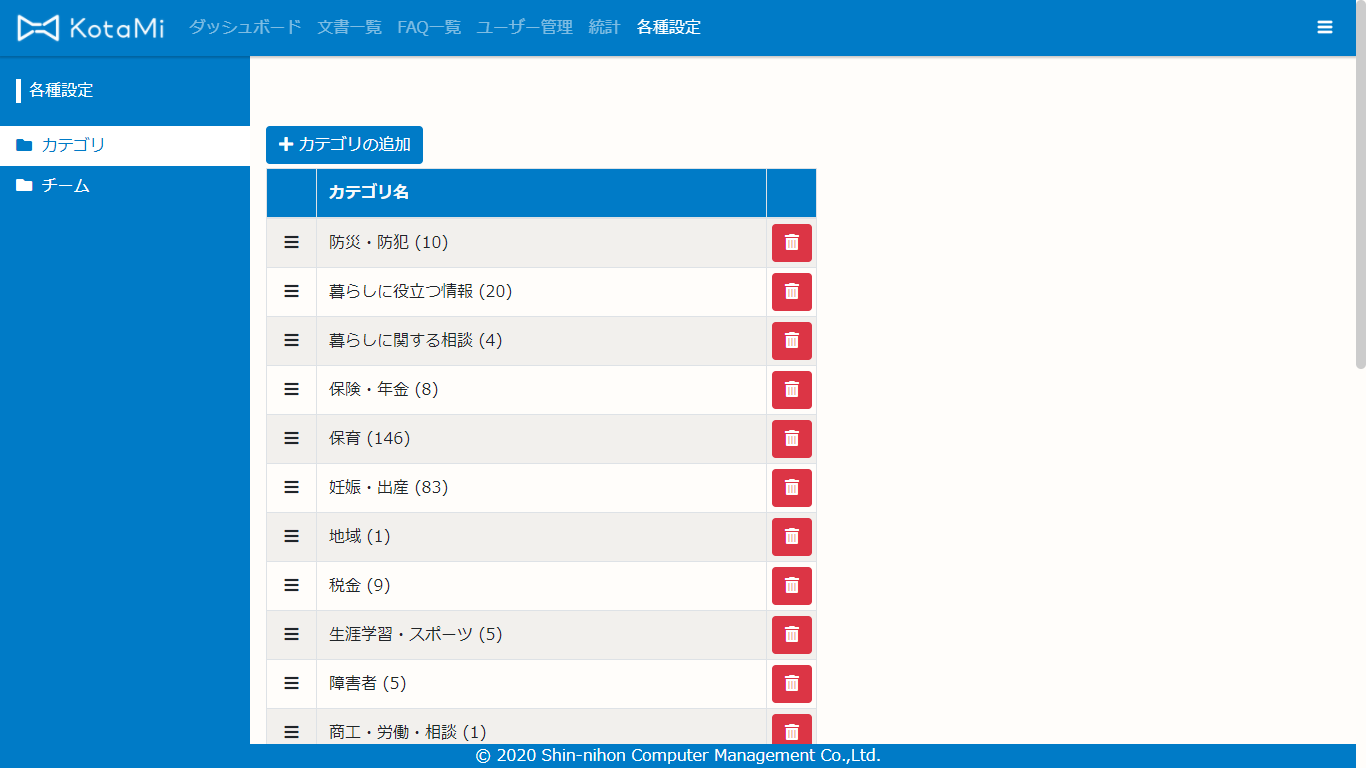The height and width of the screenshot is (768, 1366).
Task: Delete the 暮らしに役立つ情報 category
Action: click(791, 292)
